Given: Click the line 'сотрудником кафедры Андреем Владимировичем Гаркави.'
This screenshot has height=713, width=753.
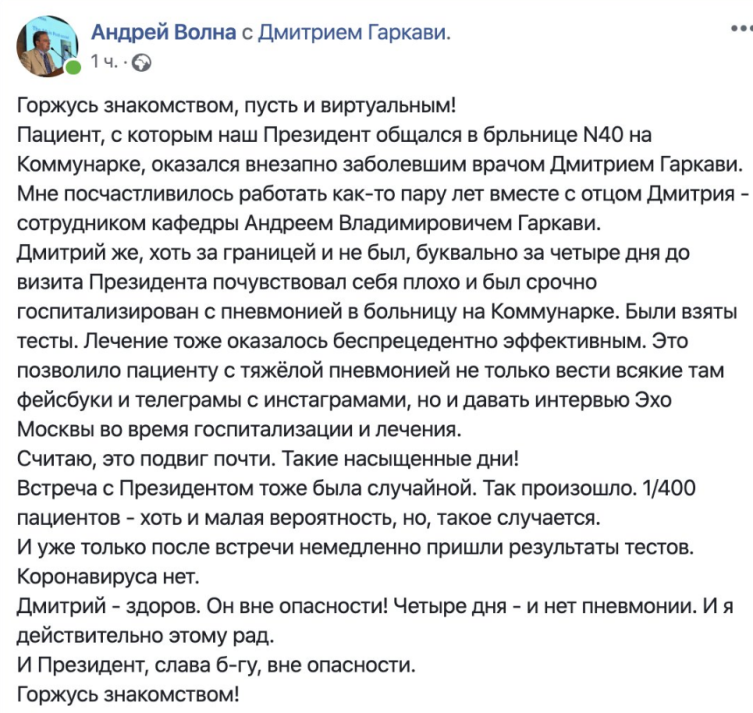Looking at the screenshot, I should (x=309, y=224).
